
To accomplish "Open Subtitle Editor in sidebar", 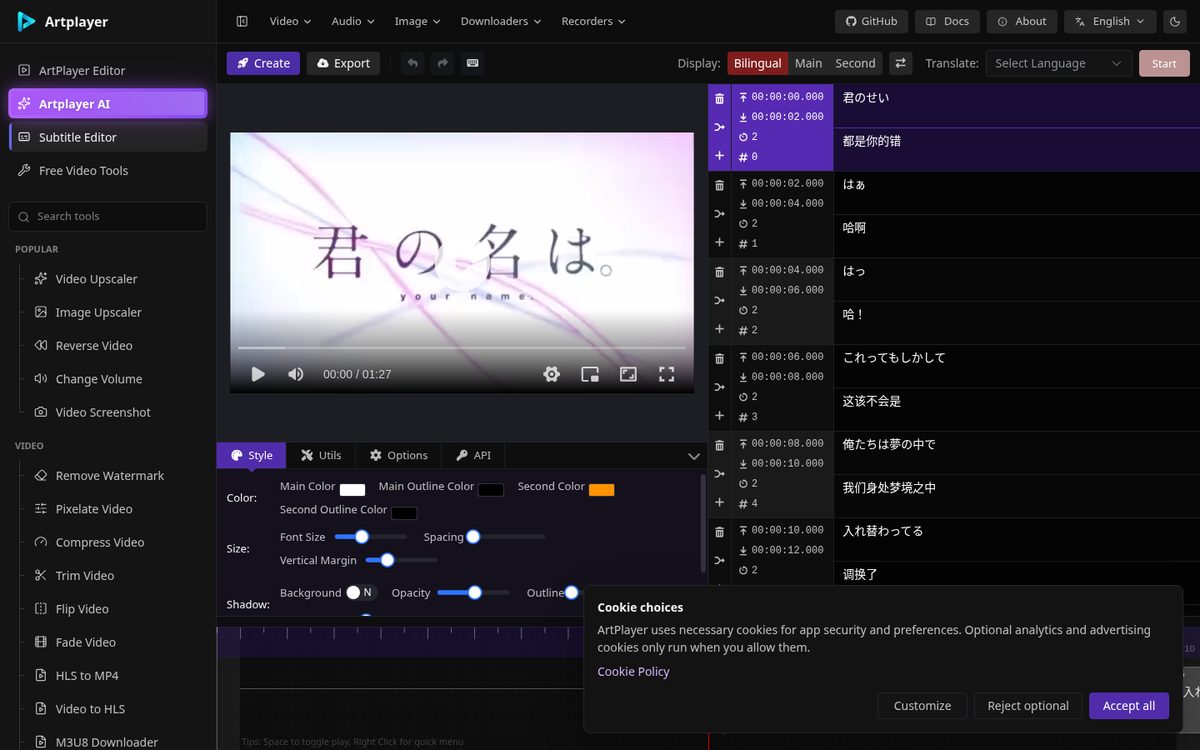I will pos(108,137).
